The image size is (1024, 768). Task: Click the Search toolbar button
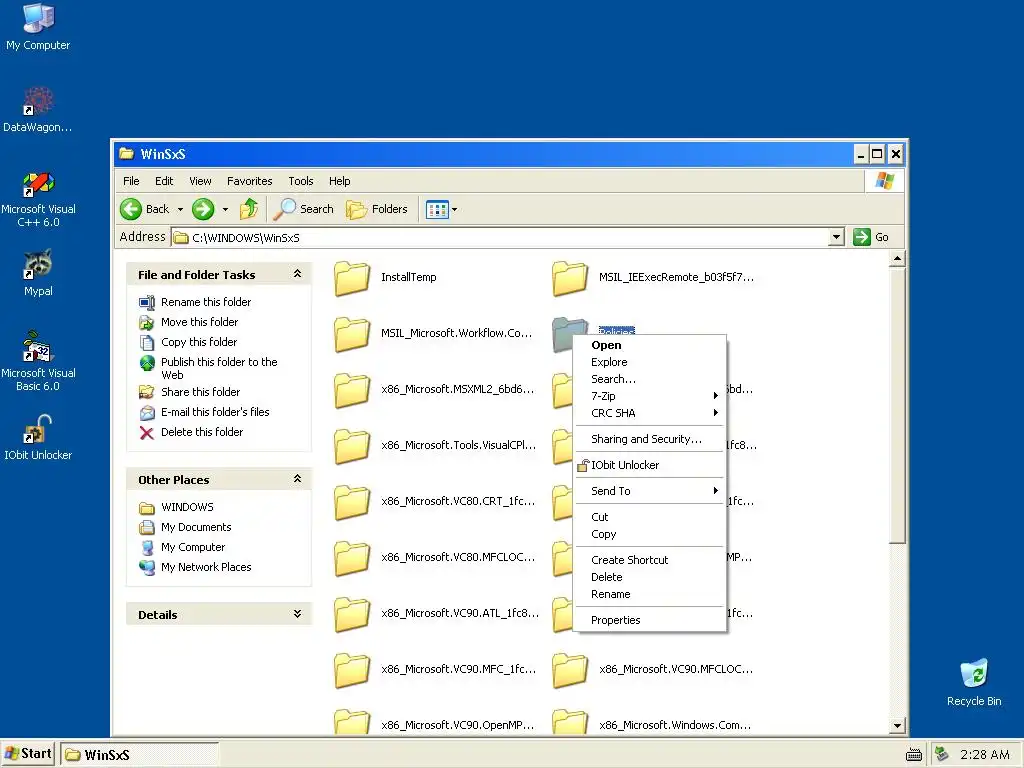[x=304, y=209]
